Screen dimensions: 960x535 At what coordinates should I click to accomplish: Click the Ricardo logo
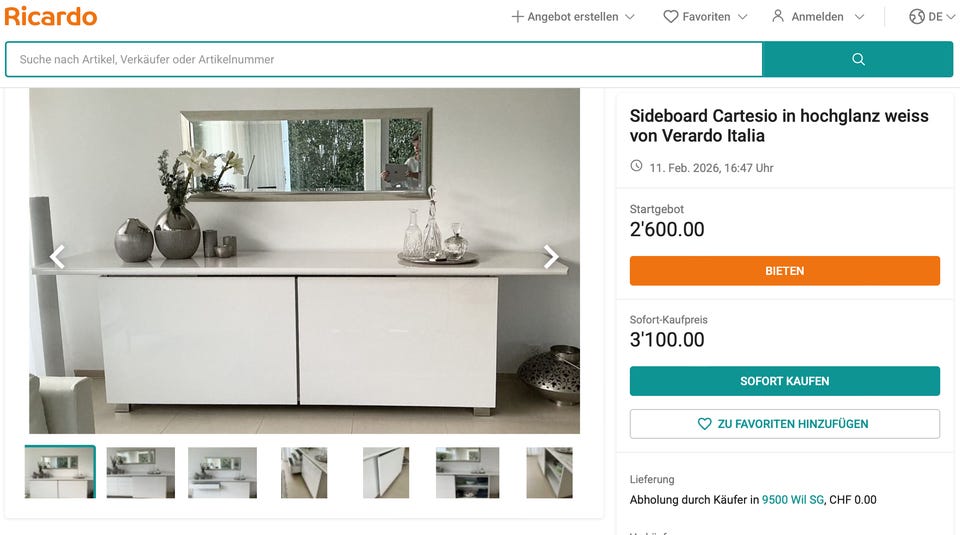pyautogui.click(x=51, y=17)
